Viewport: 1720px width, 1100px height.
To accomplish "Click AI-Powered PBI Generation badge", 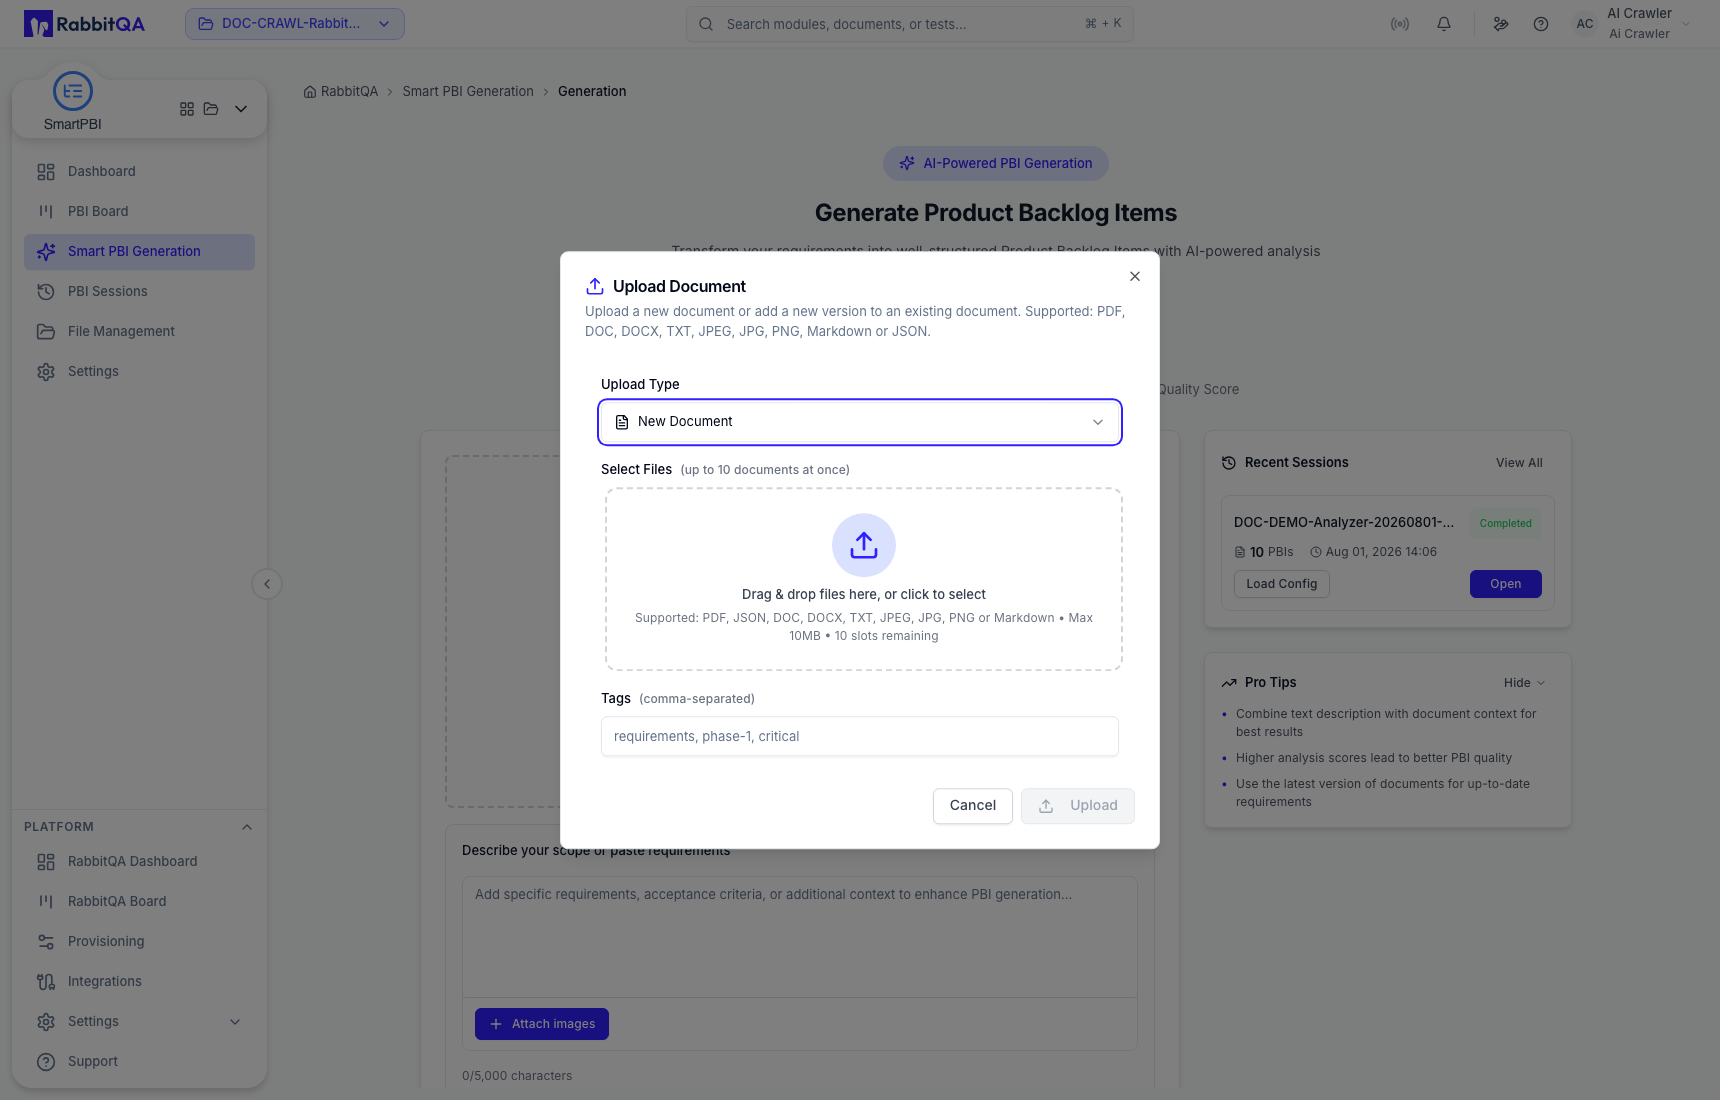I will point(996,163).
